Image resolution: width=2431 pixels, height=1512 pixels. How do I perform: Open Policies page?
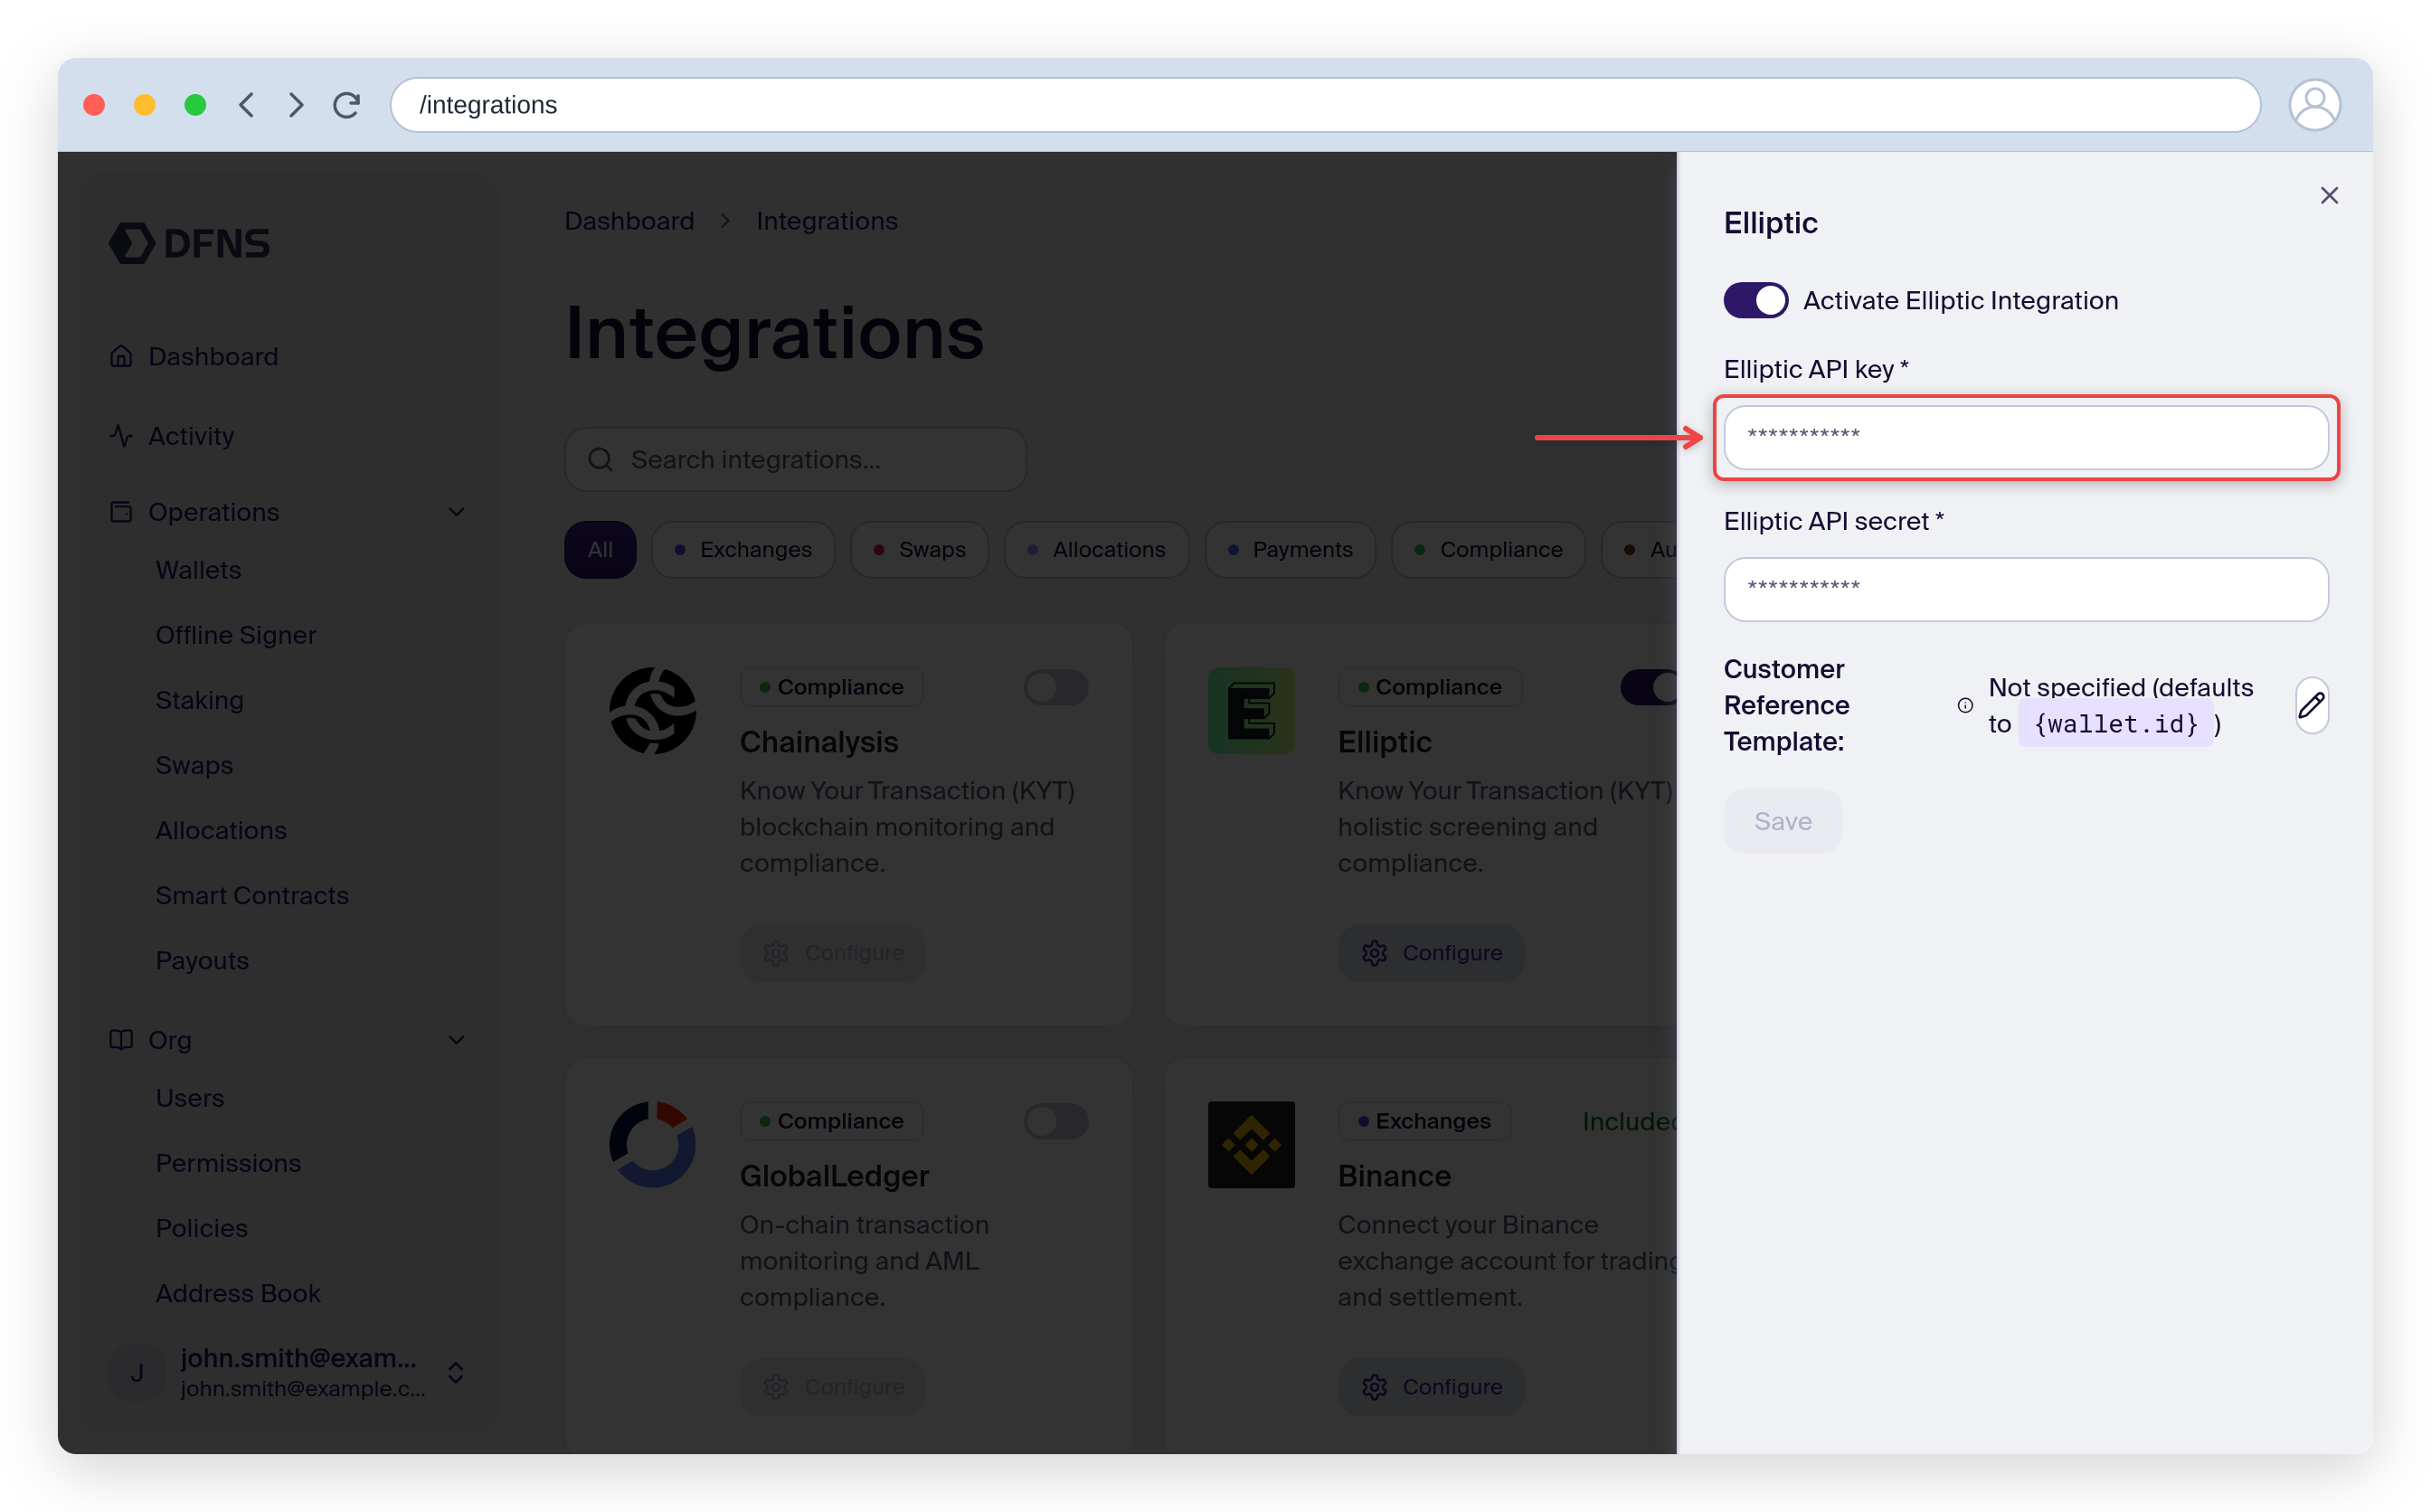pos(201,1228)
